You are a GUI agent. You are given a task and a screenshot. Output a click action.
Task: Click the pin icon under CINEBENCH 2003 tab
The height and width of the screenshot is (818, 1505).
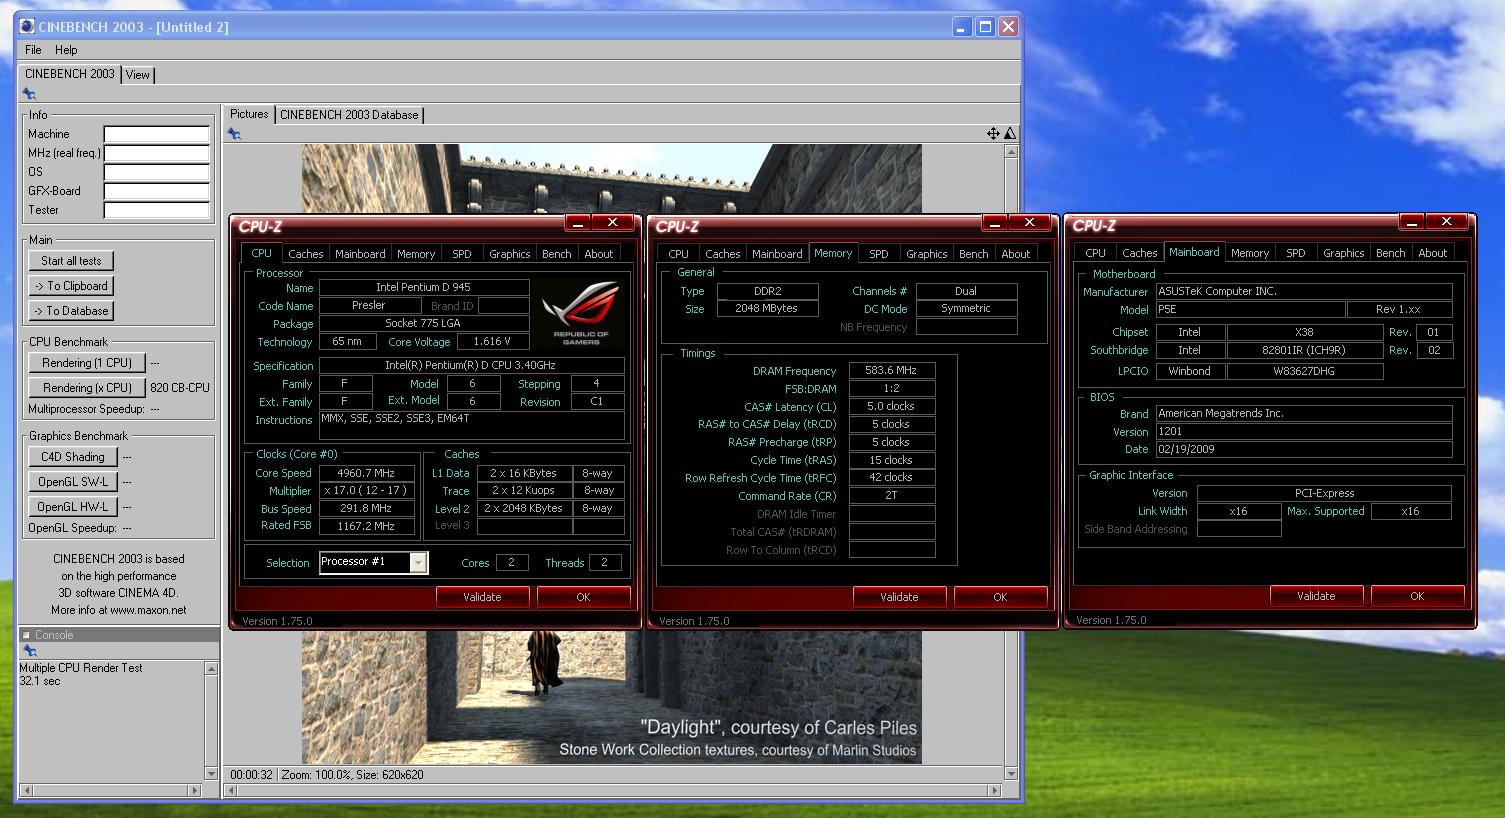click(x=29, y=94)
